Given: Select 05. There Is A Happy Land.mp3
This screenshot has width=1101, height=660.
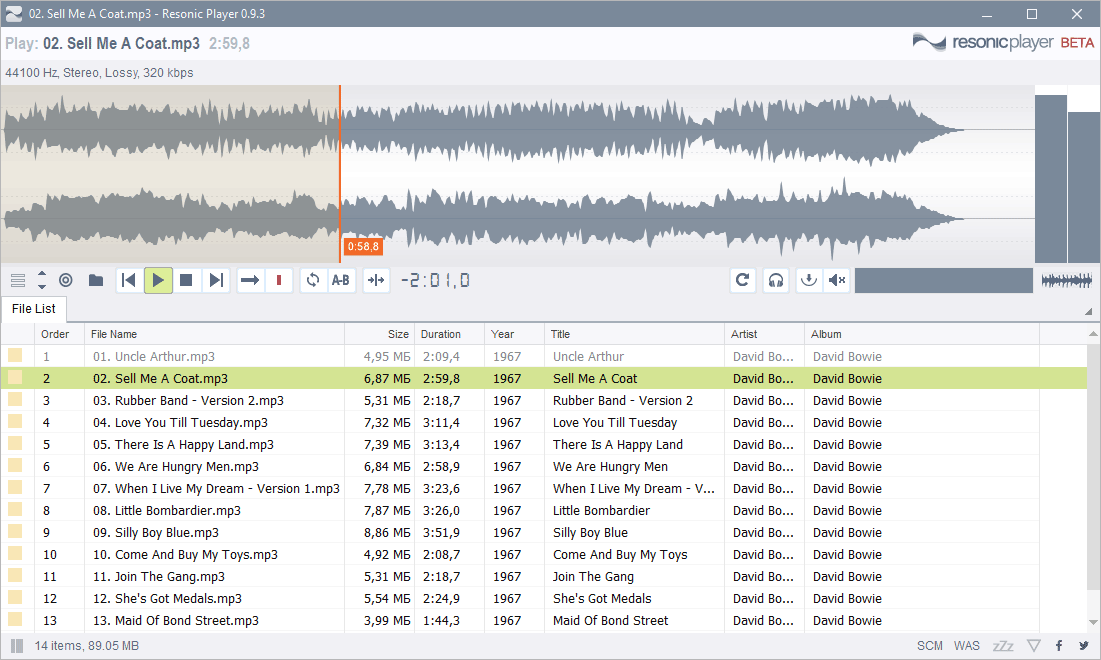Looking at the screenshot, I should pos(183,444).
